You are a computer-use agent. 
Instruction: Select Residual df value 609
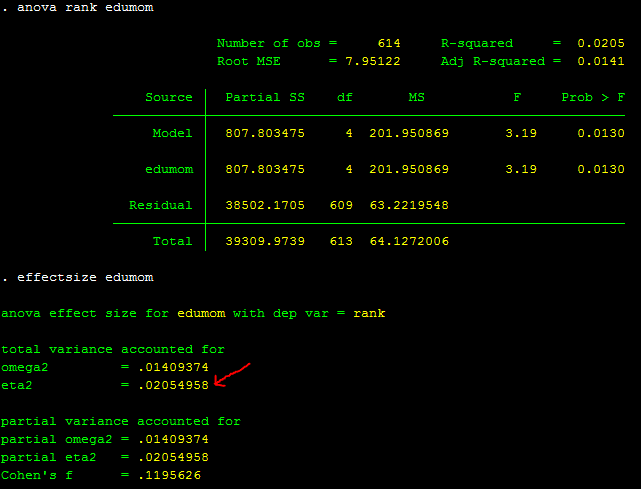[341, 205]
